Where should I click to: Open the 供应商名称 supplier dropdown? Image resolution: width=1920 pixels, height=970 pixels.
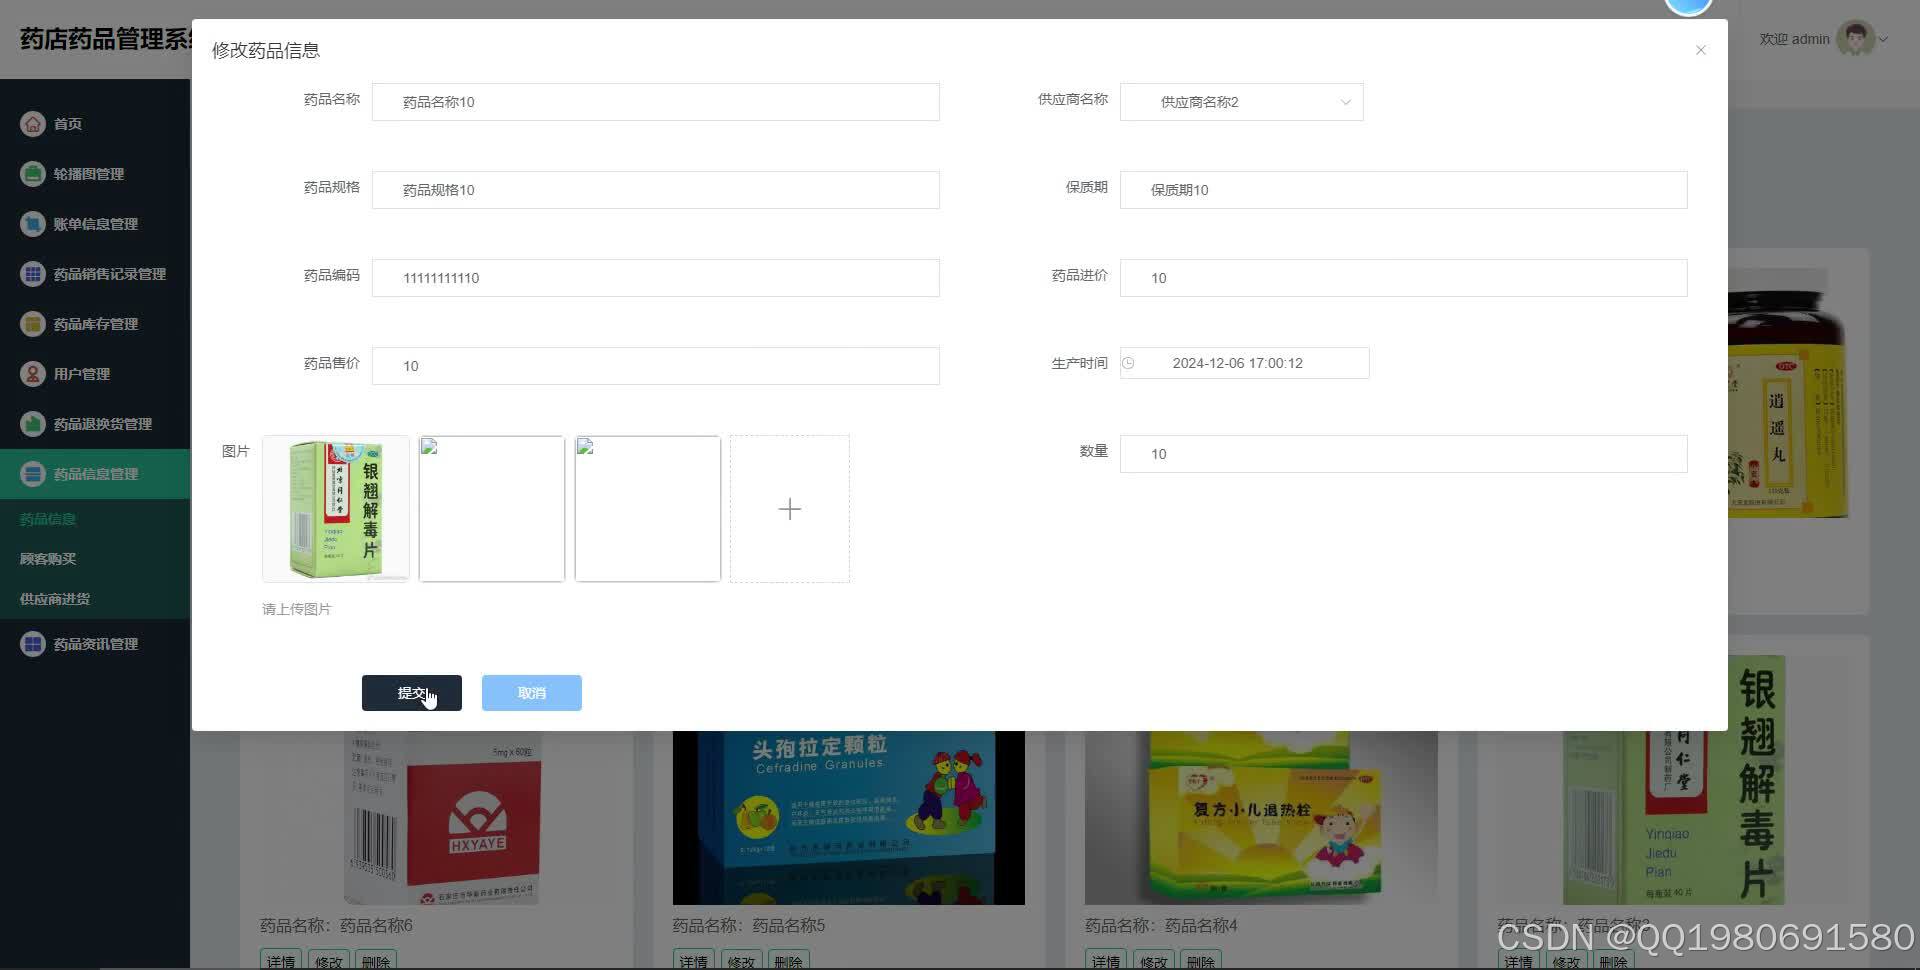tap(1240, 101)
